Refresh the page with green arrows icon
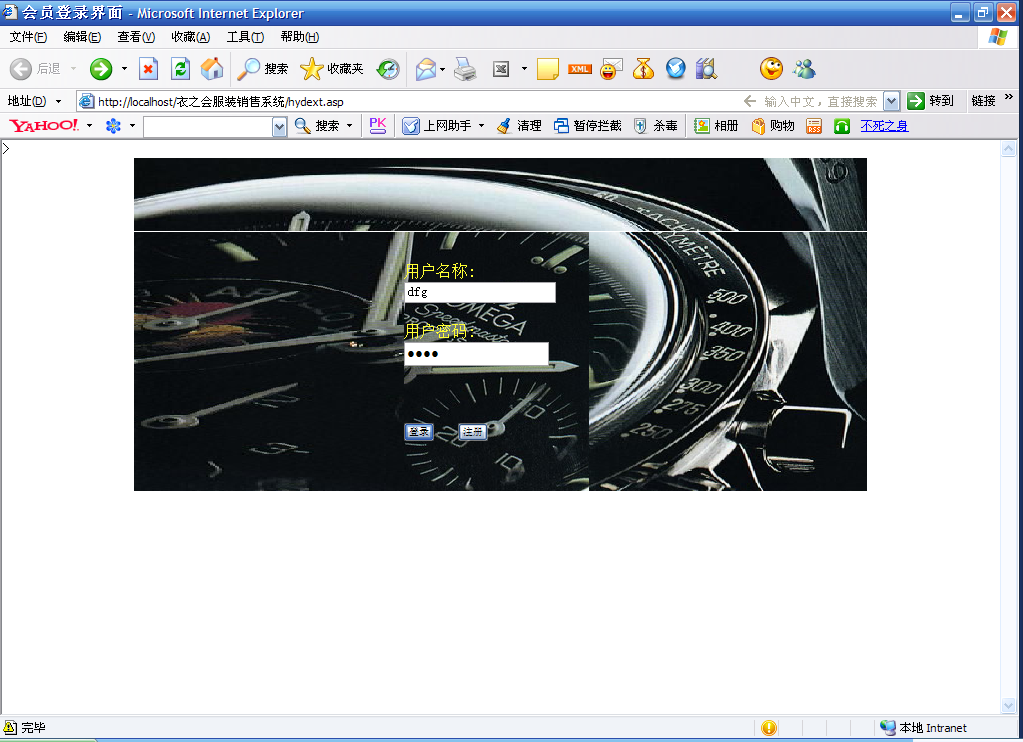The image size is (1023, 742). point(181,69)
